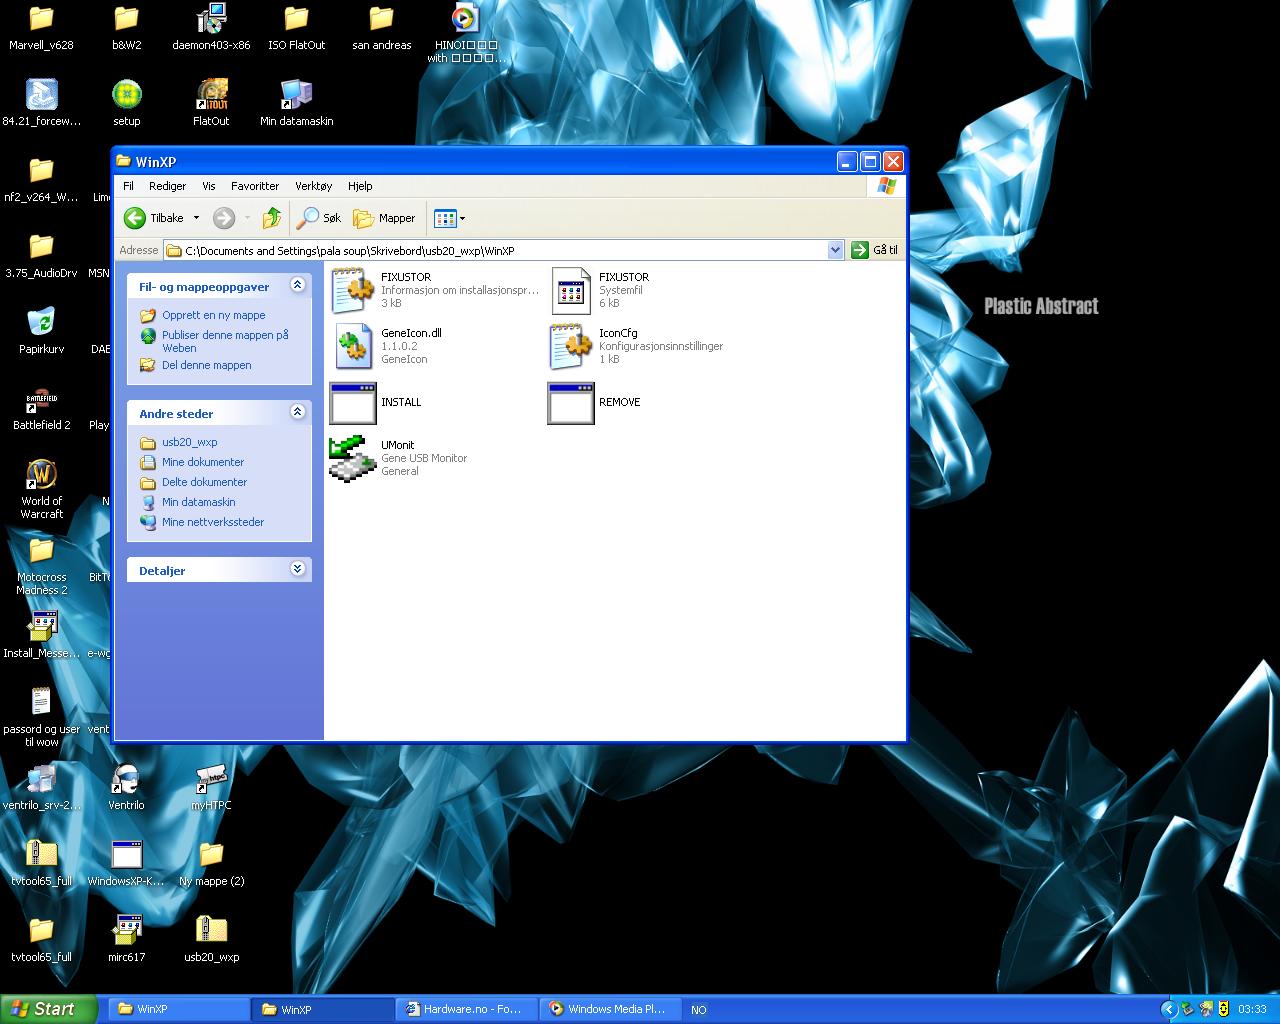Open Min datamaskin in the side panel
This screenshot has height=1024, width=1280.
pyautogui.click(x=198, y=502)
